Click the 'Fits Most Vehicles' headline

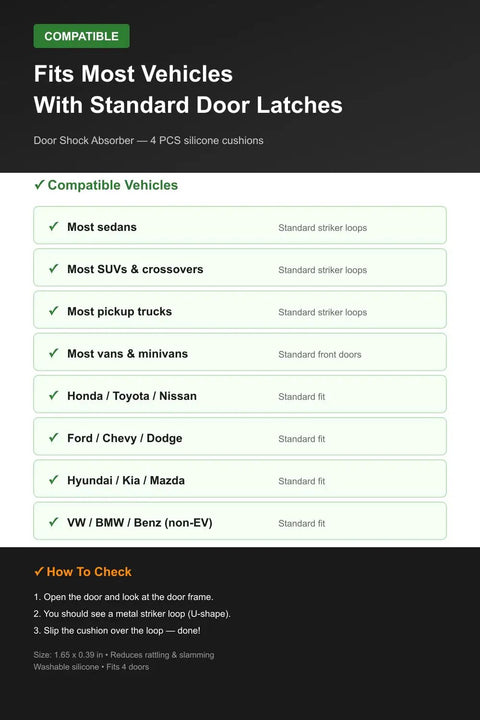pyautogui.click(x=133, y=73)
